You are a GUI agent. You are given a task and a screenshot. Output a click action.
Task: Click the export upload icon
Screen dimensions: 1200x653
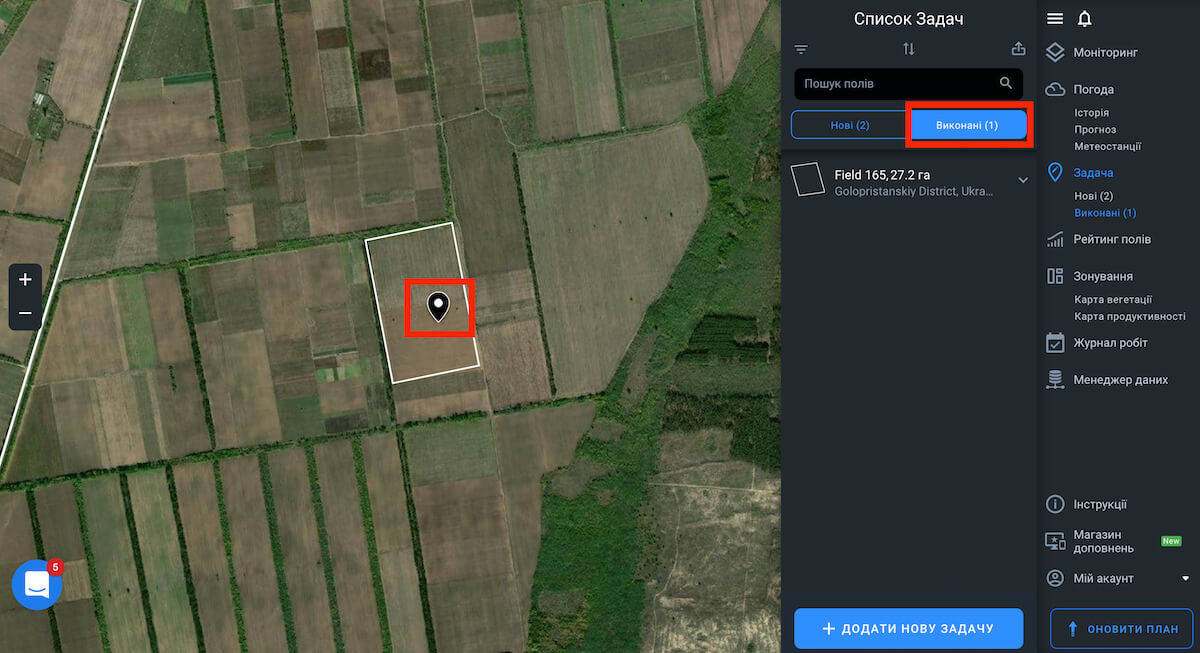coord(1018,49)
